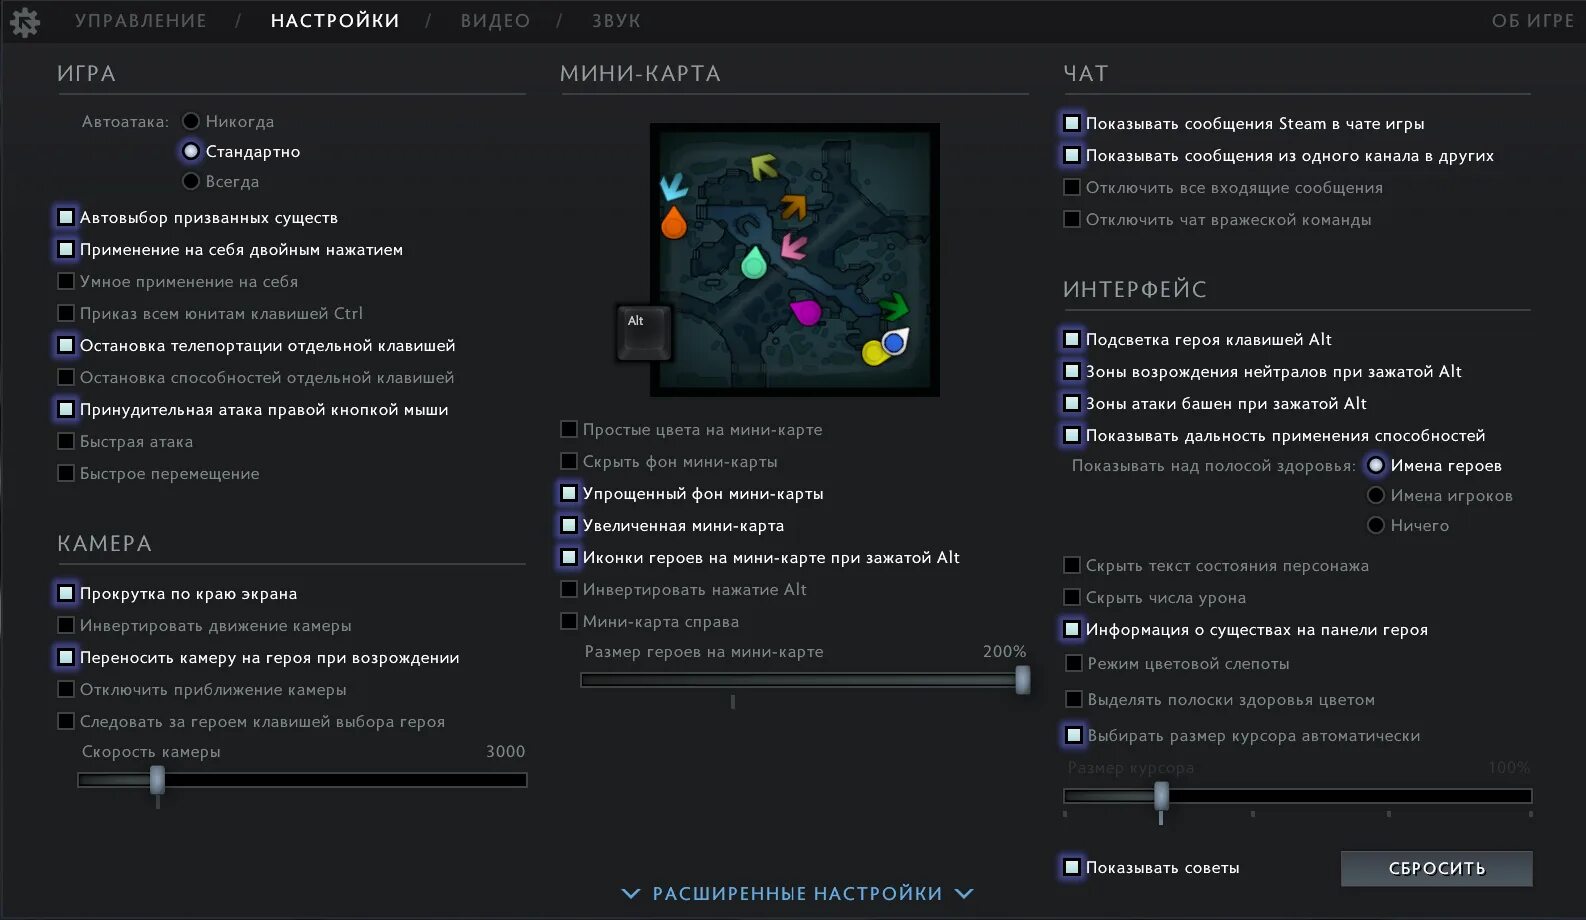Open the УПРАВЛЕНИЕ tab
Screen dimensions: 1586x920
(x=141, y=21)
